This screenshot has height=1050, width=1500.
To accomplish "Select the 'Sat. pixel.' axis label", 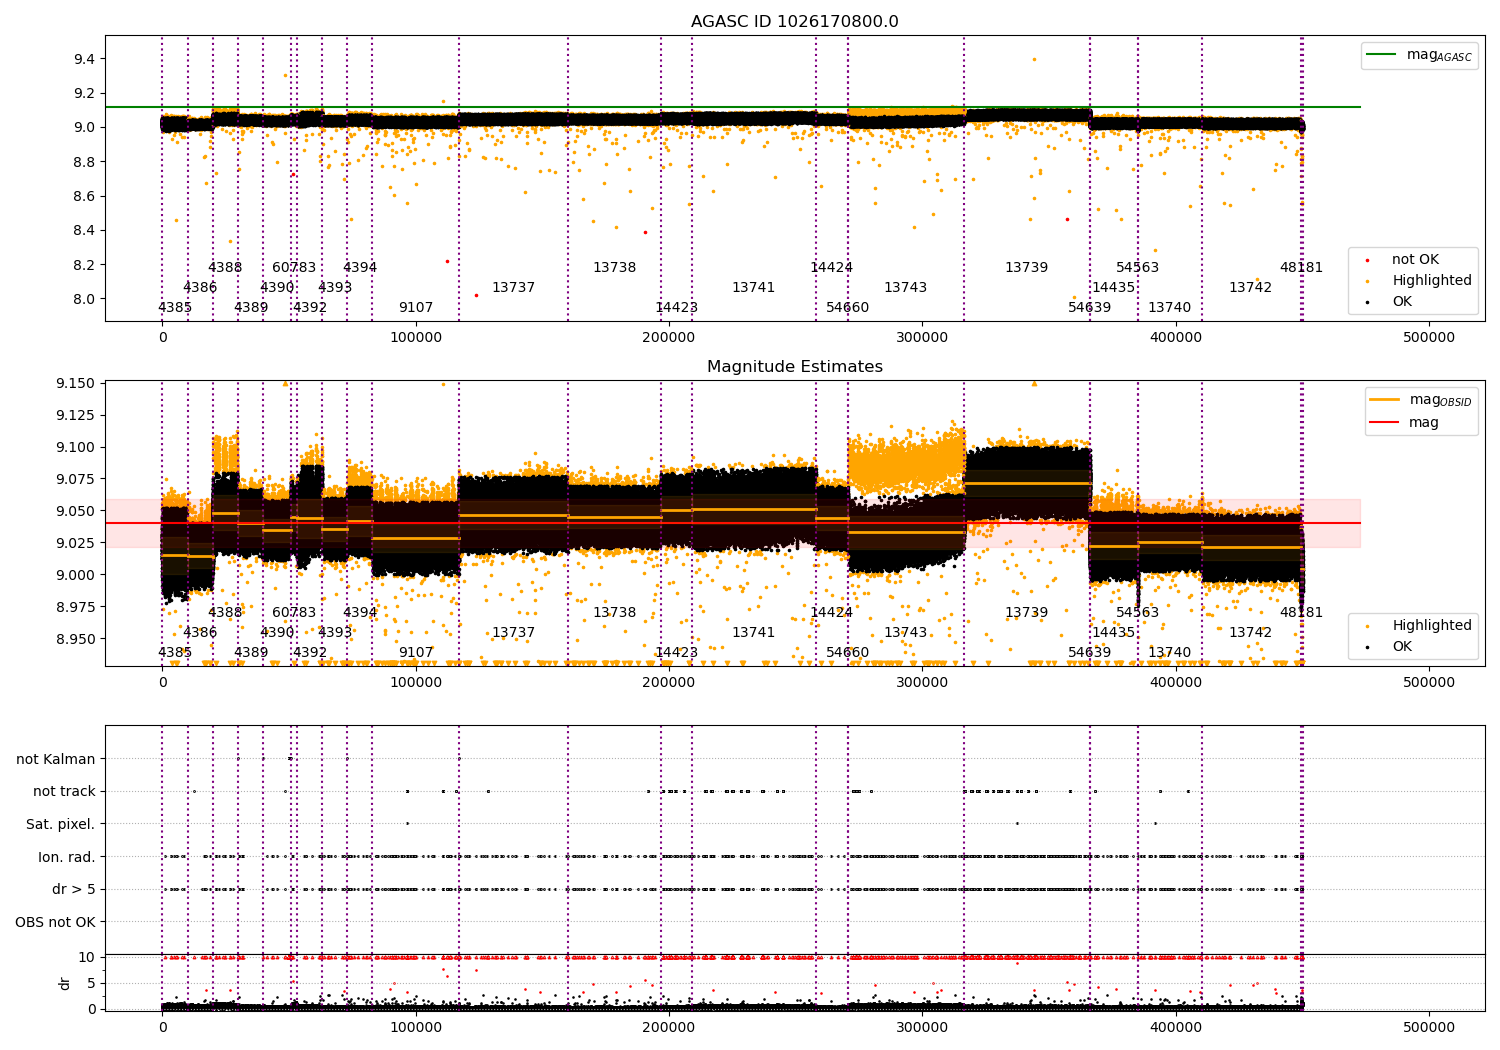I will point(61,824).
